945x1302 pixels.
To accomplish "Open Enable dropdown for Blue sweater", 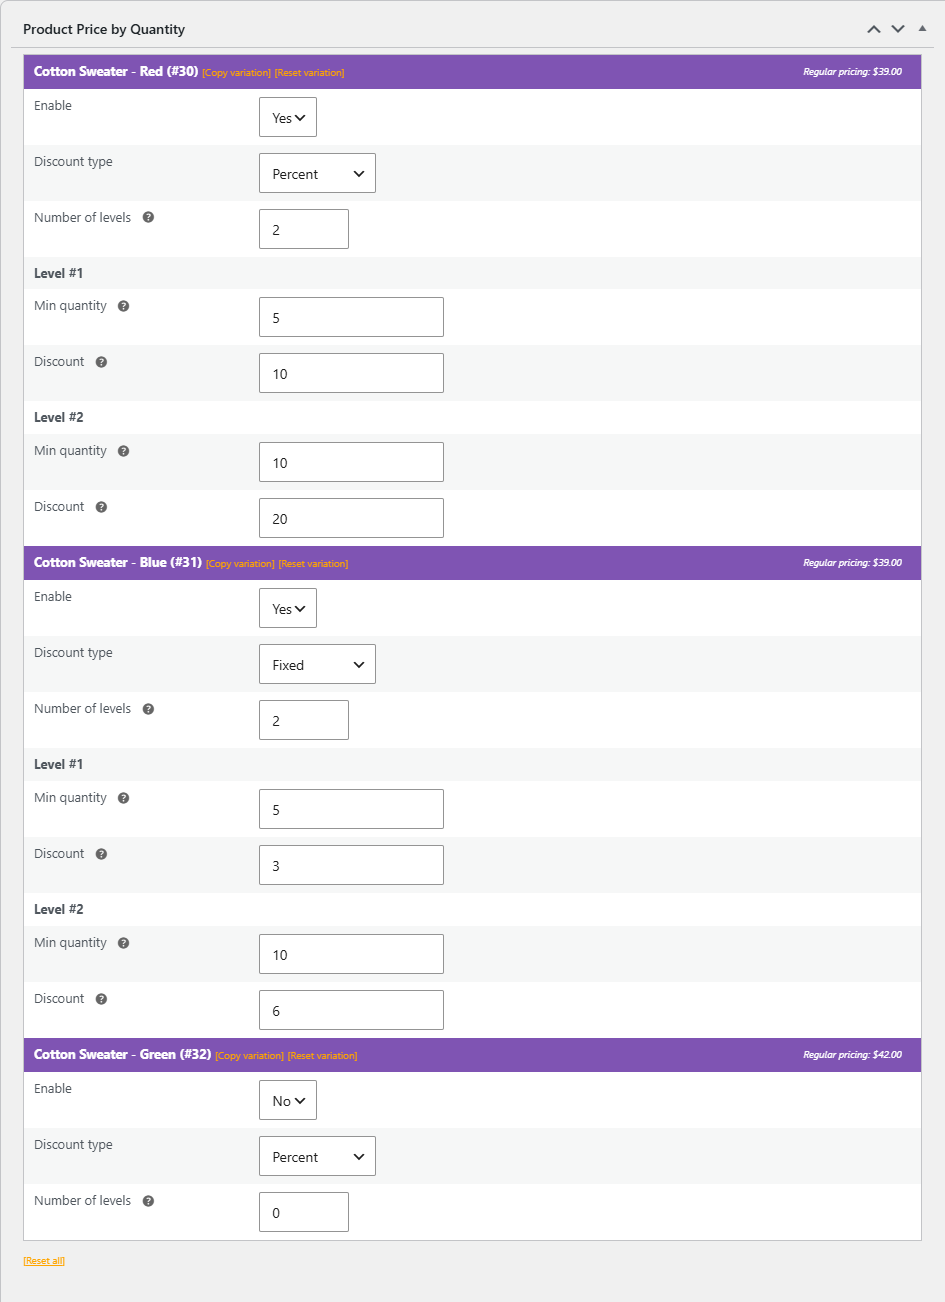I will tap(288, 608).
